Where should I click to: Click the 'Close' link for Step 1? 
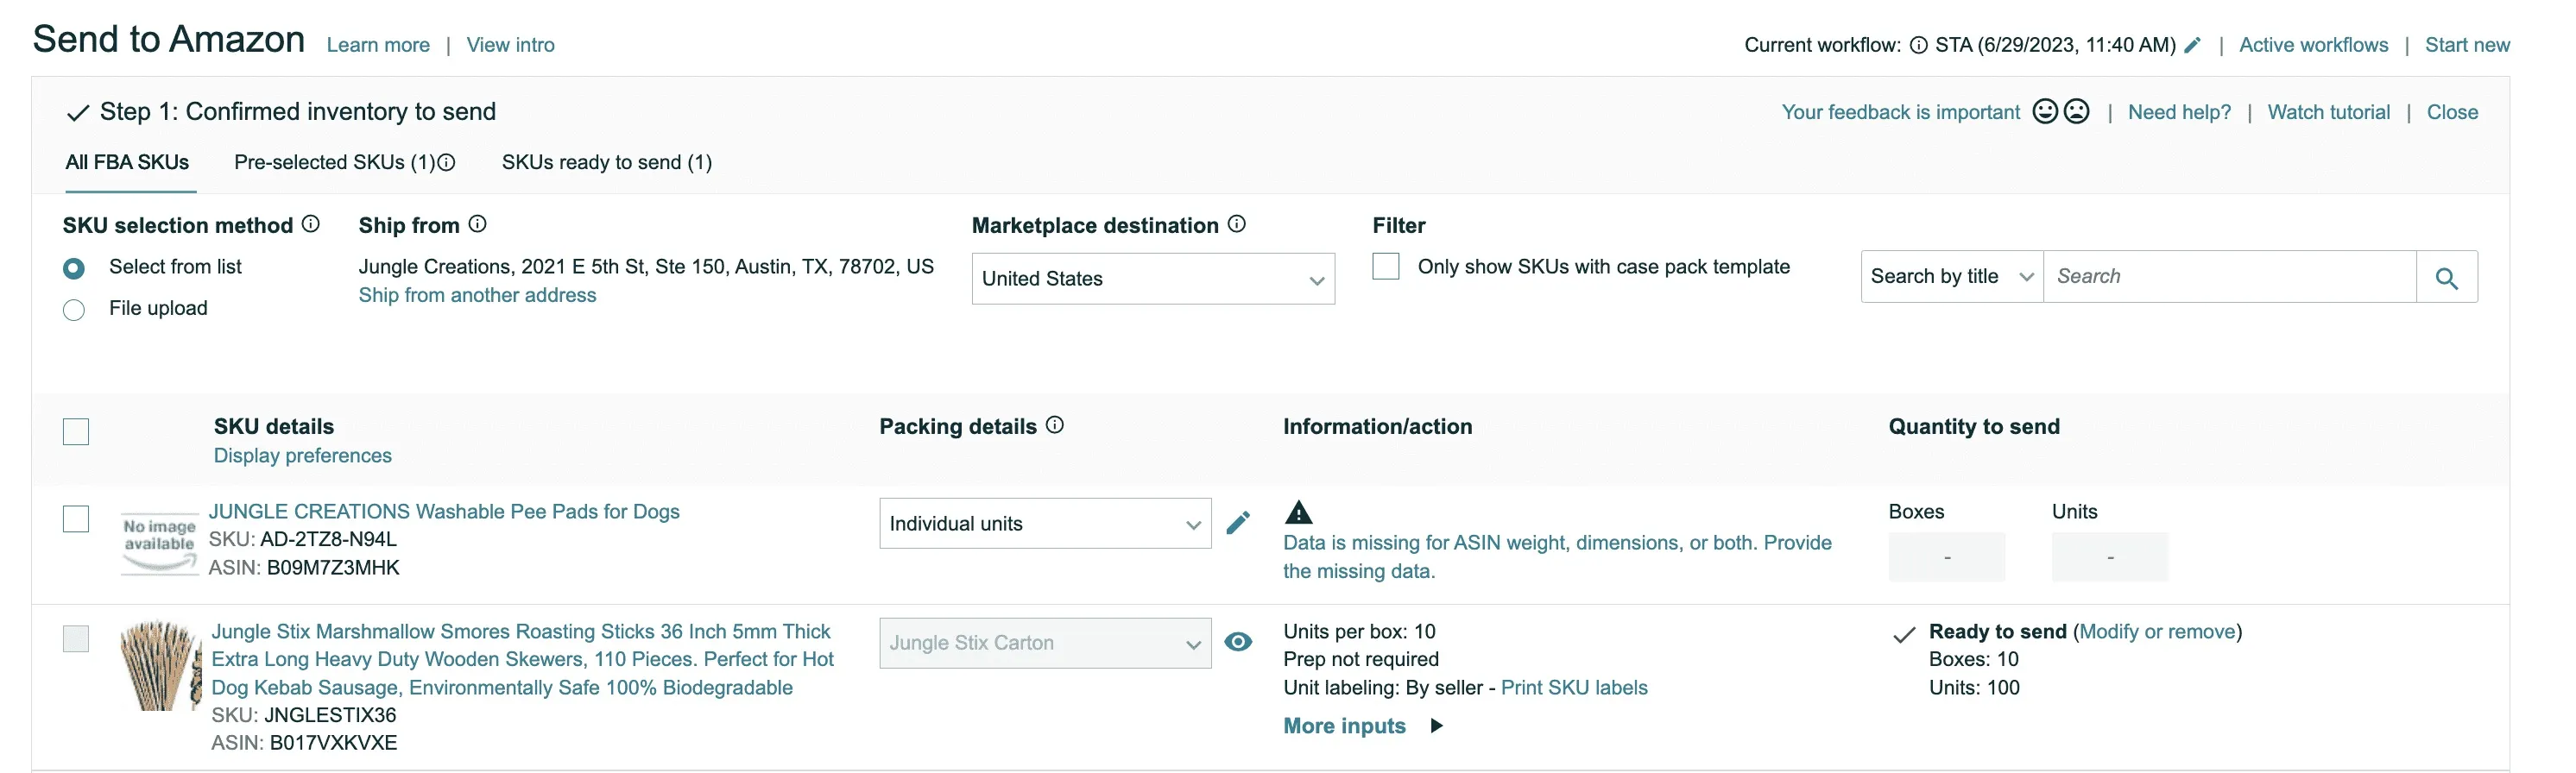pyautogui.click(x=2452, y=112)
